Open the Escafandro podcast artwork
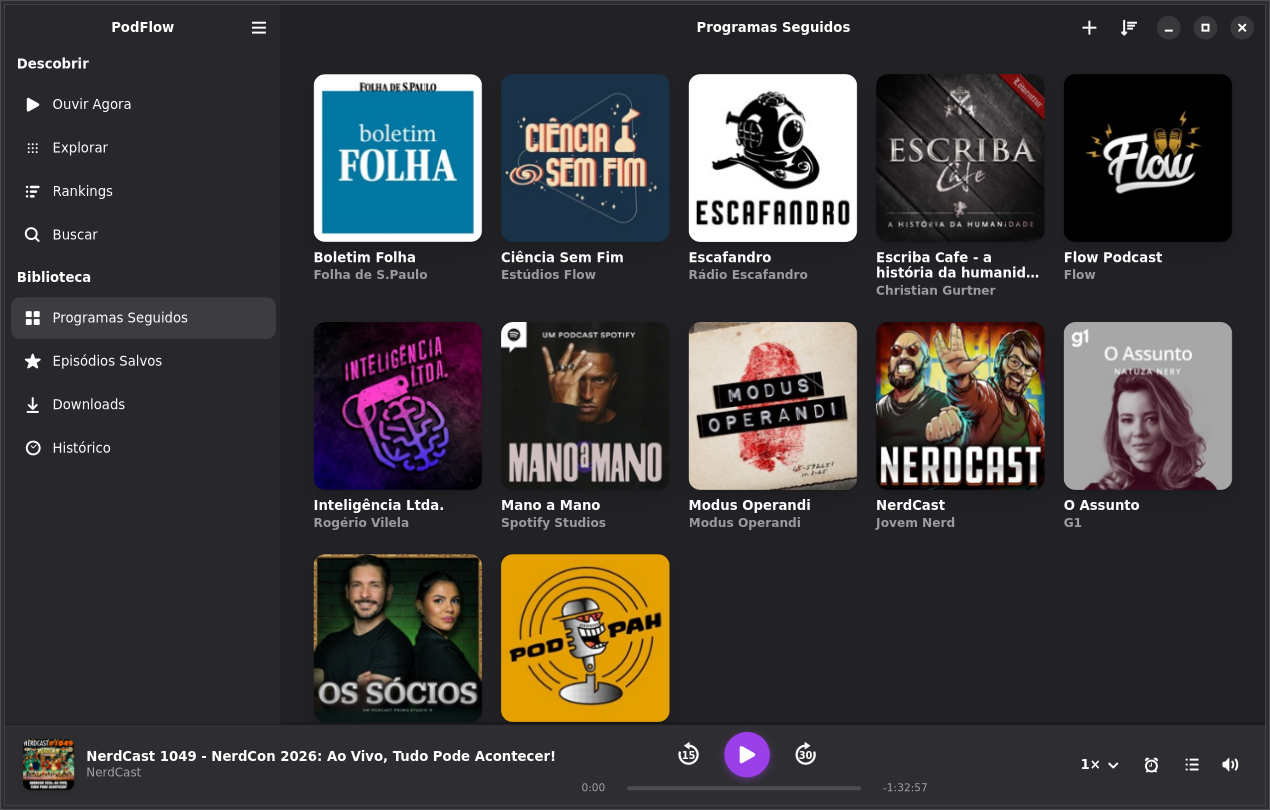Viewport: 1270px width, 810px height. pos(773,158)
